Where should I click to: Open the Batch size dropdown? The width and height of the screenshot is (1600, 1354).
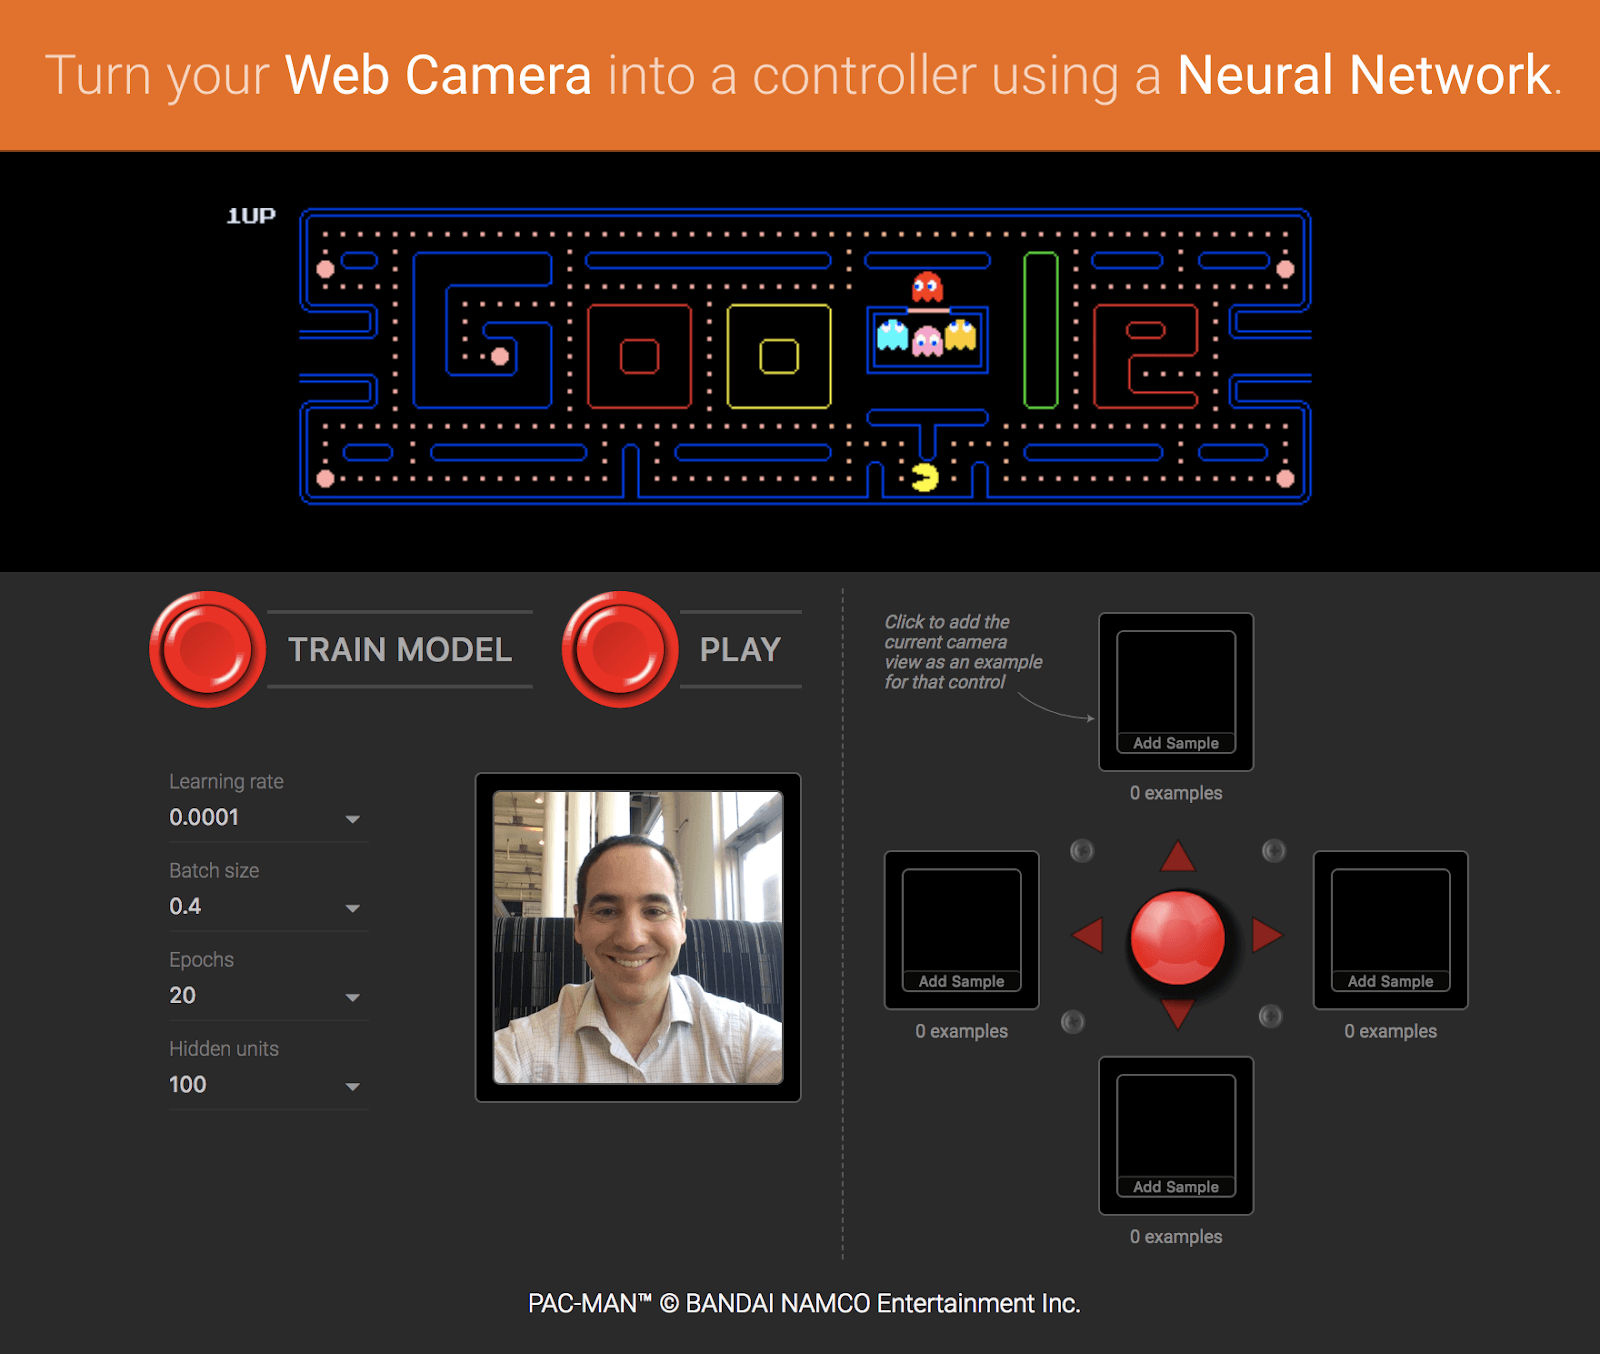pyautogui.click(x=267, y=907)
